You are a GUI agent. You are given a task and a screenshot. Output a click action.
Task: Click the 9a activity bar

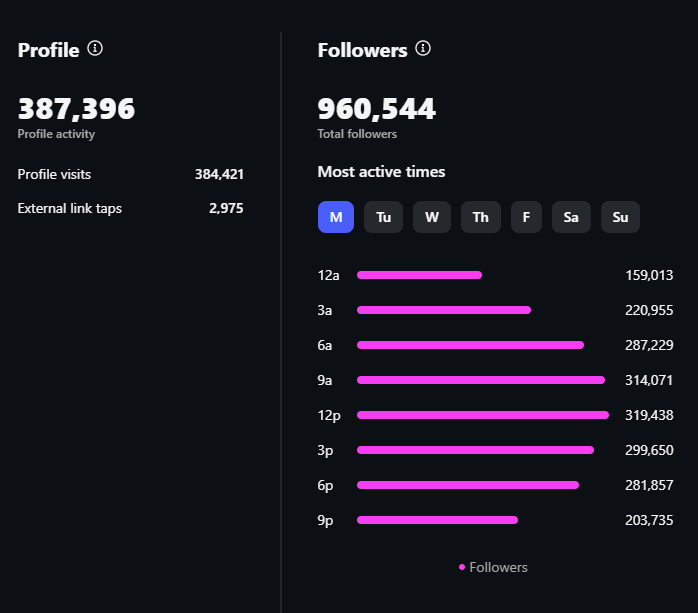click(481, 380)
